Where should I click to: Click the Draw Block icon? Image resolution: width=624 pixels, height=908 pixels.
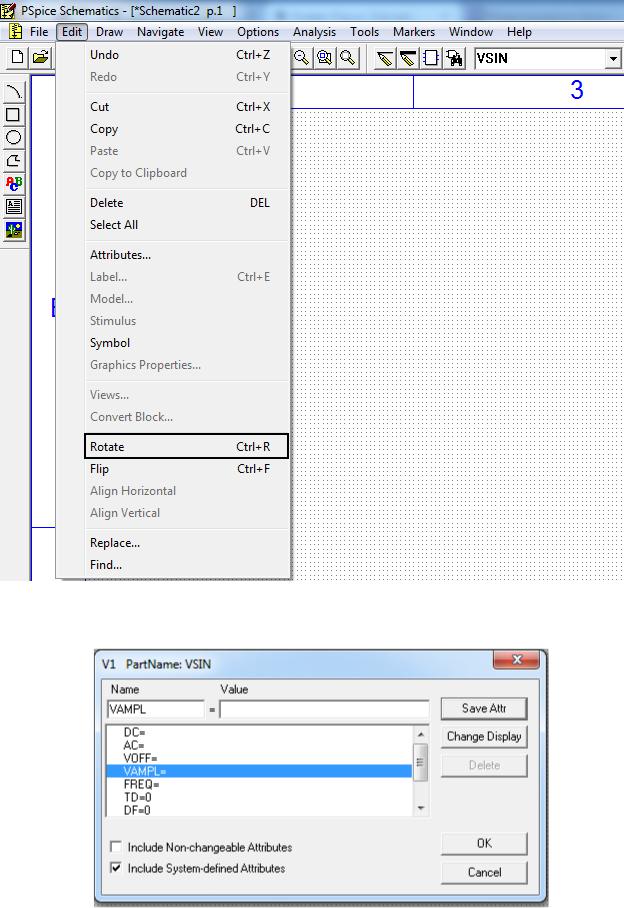[431, 58]
